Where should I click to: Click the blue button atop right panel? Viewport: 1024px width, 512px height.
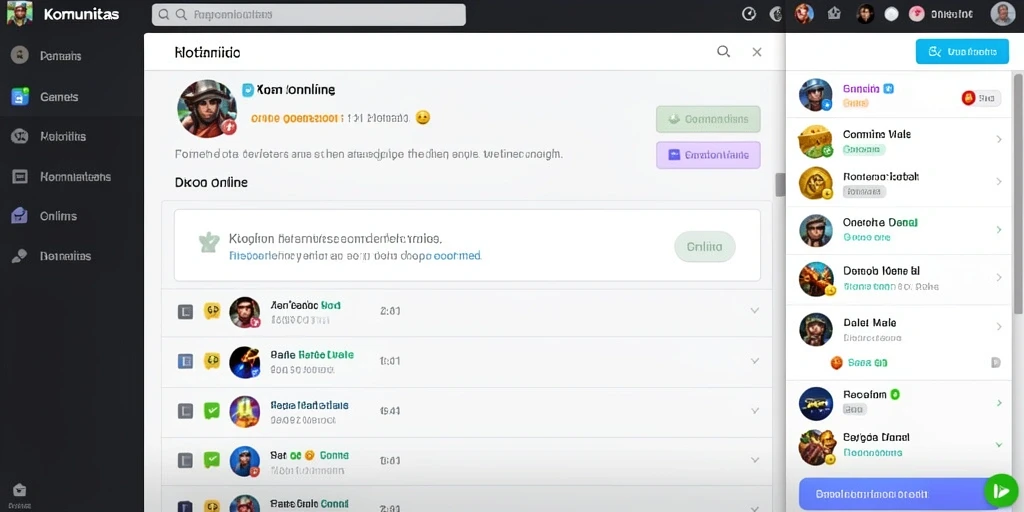click(962, 52)
